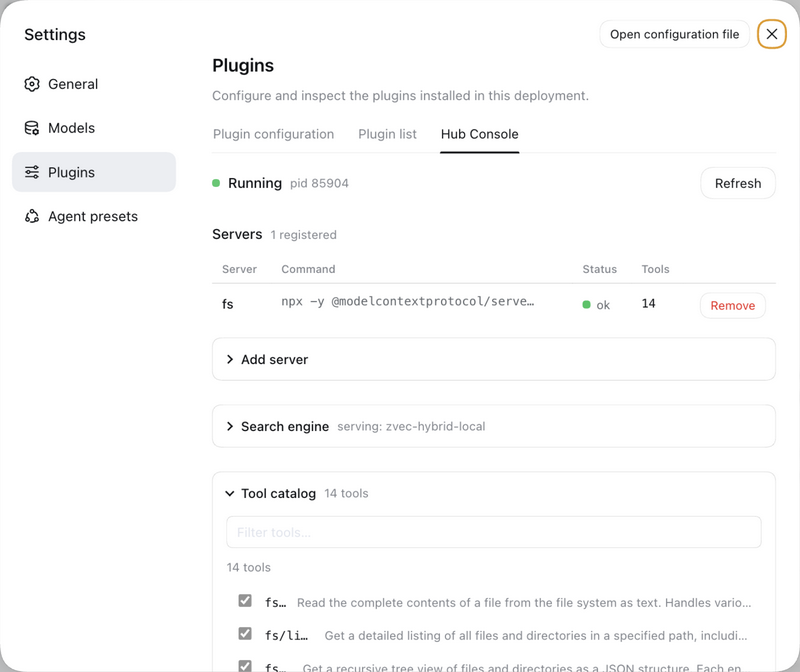Click the General gear icon in sidebar

[32, 84]
